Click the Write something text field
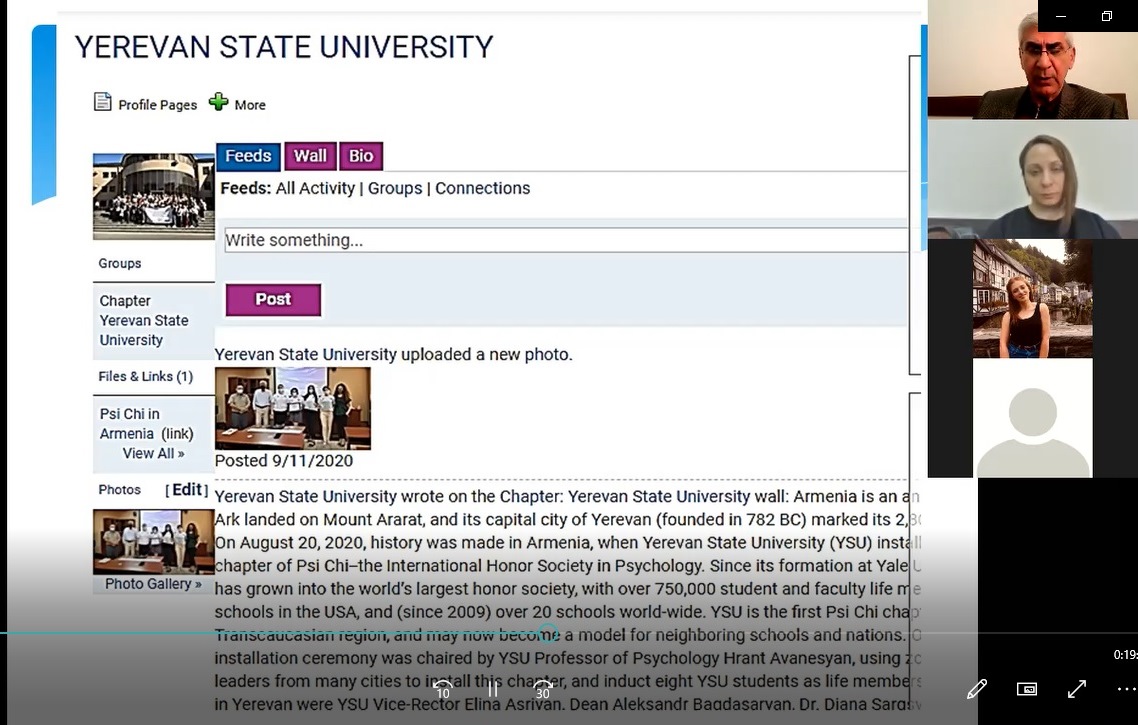Screen dimensions: 1138x725 tap(565, 240)
